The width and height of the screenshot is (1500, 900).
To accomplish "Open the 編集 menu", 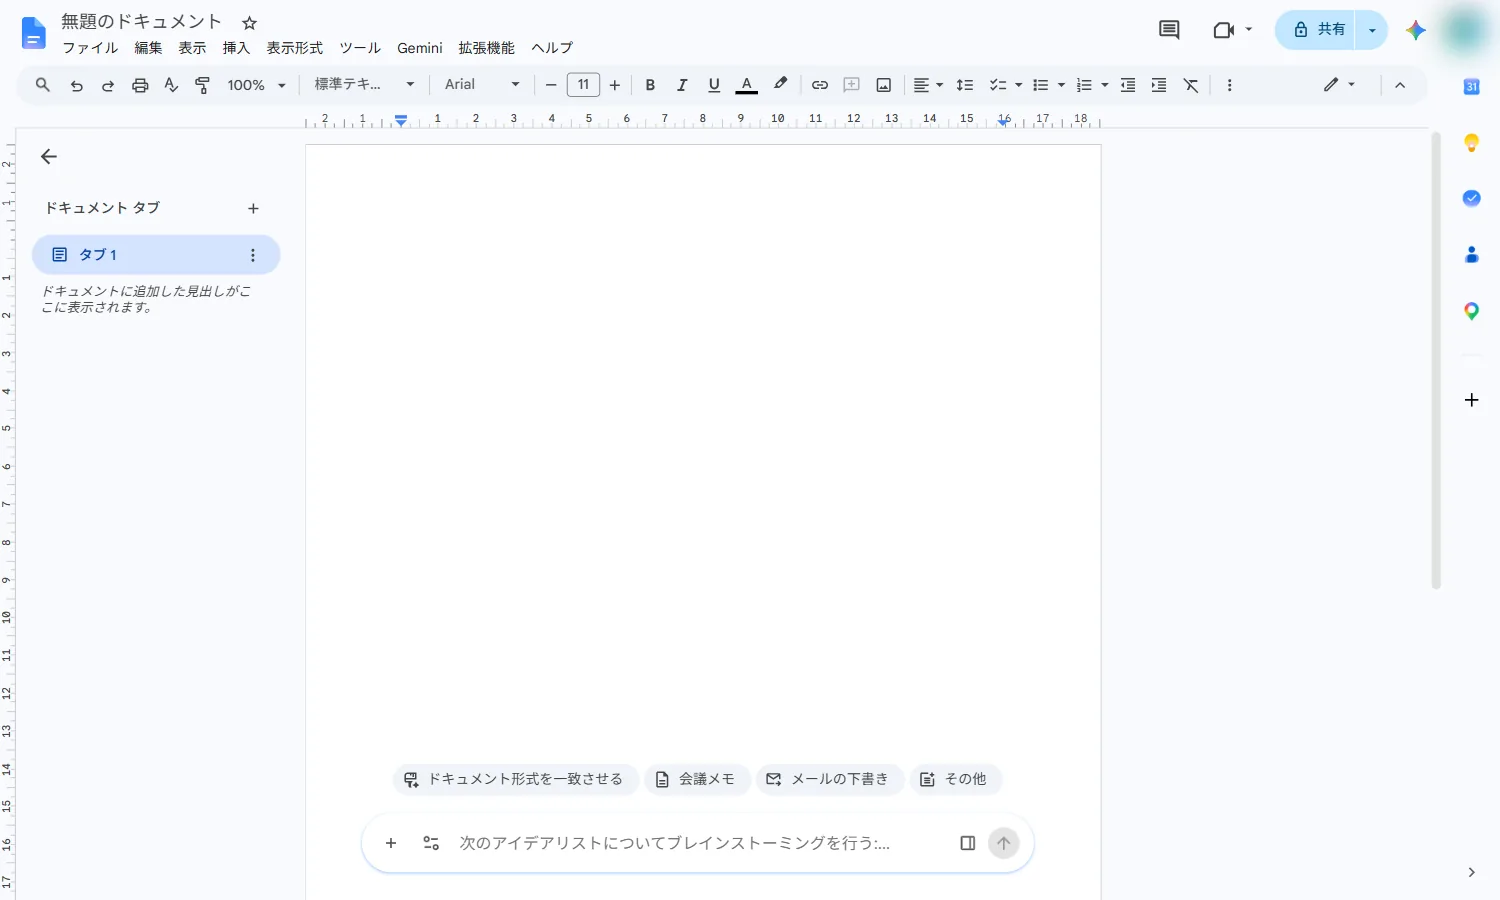I will tap(148, 48).
